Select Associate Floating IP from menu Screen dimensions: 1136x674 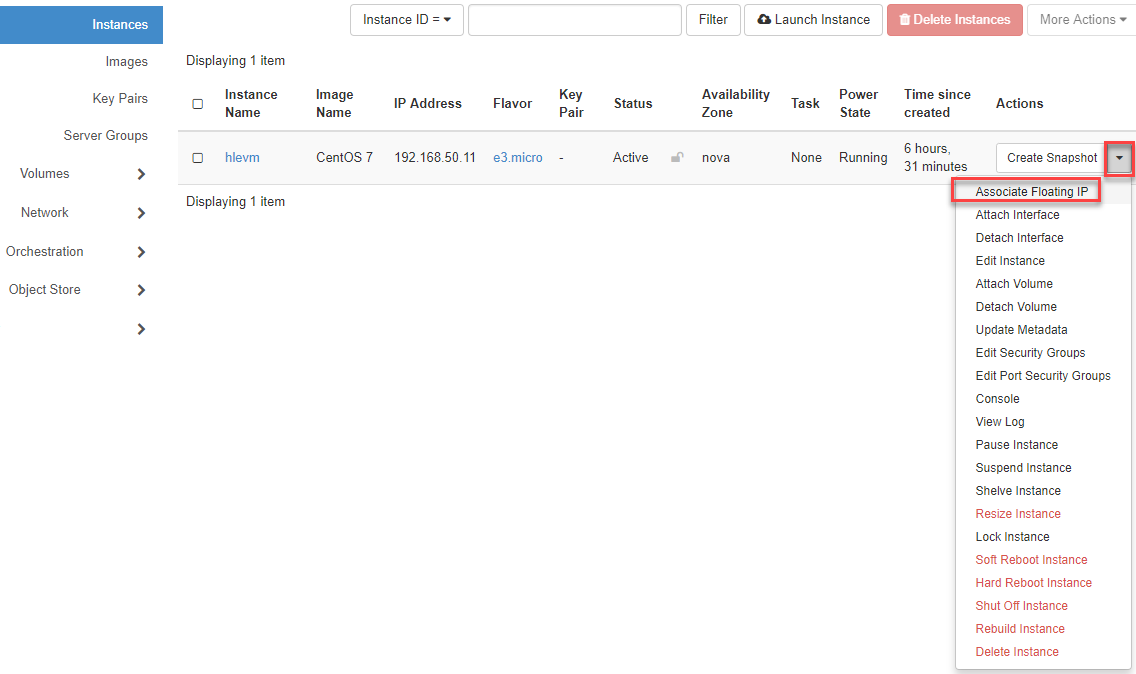pos(1031,192)
